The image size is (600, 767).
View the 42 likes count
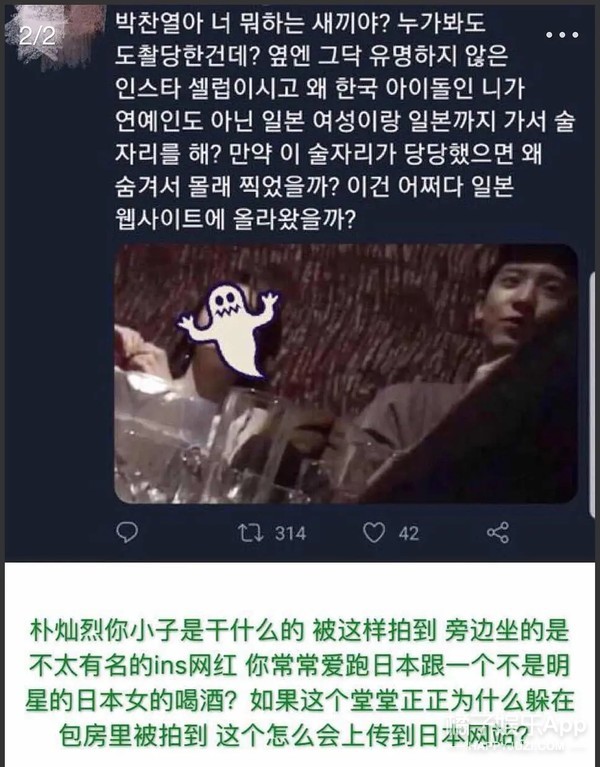pyautogui.click(x=409, y=534)
